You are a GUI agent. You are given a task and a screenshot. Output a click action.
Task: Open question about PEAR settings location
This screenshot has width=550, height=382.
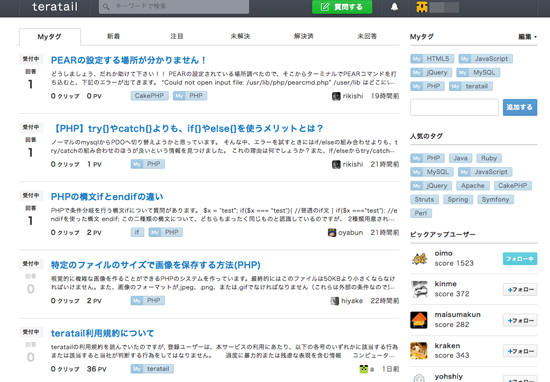tap(128, 60)
